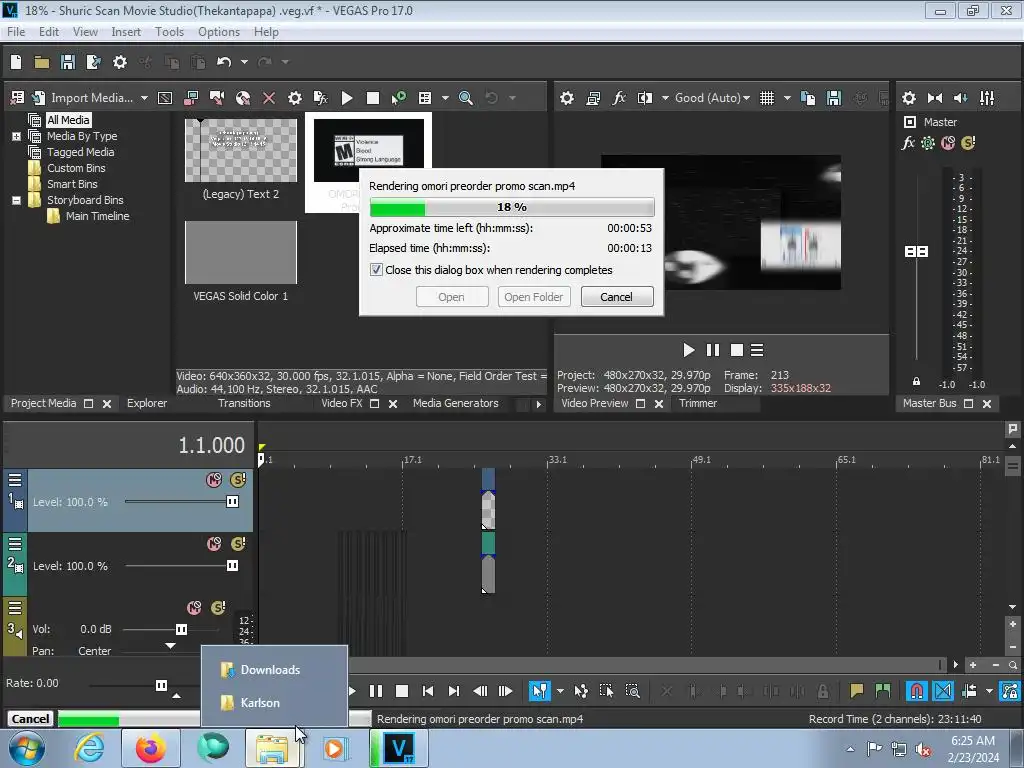Toggle overlays grid icon in Video Preview
This screenshot has height=768, width=1024.
[767, 98]
